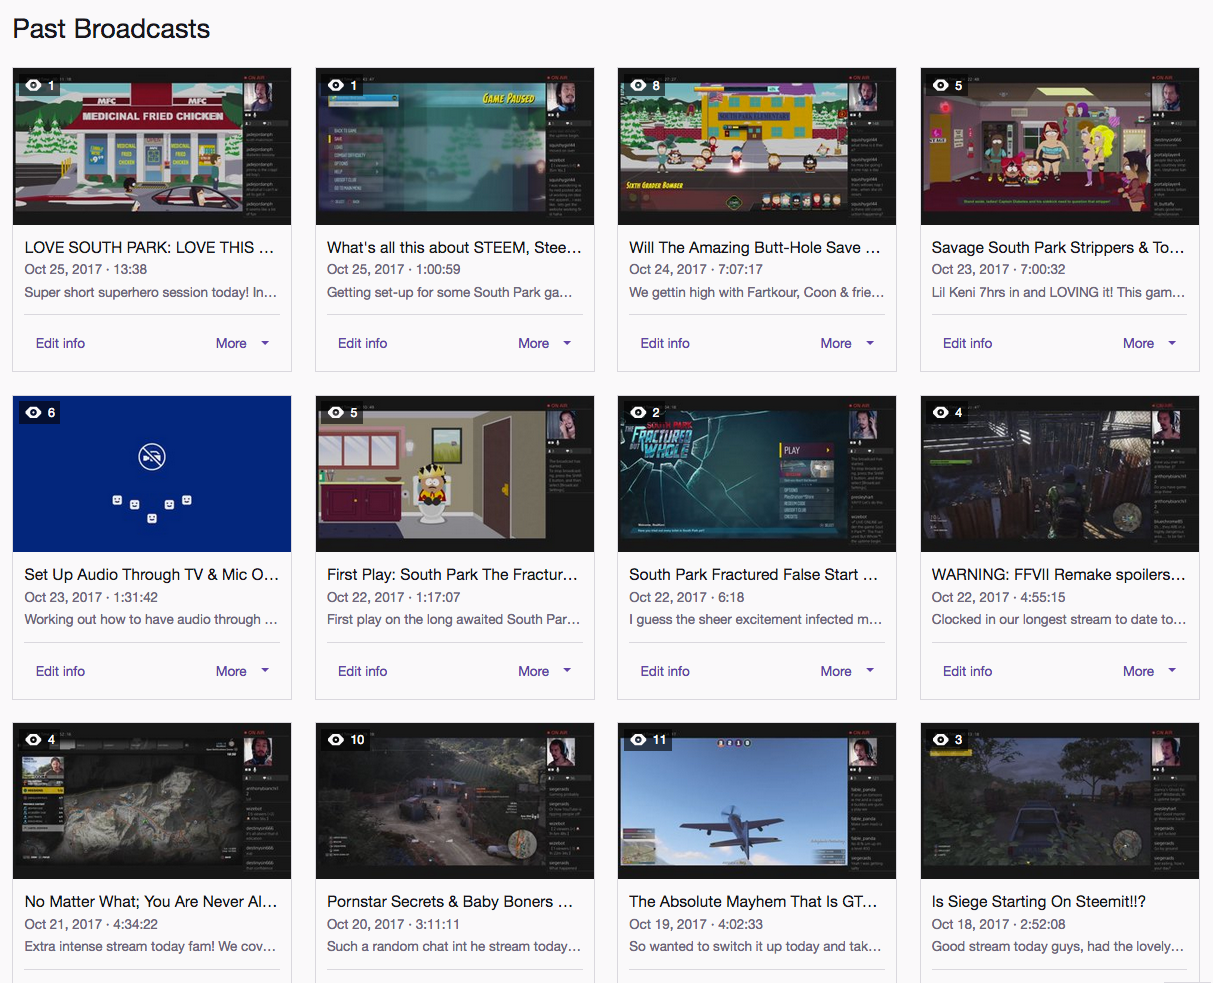Click title Will The Amazing Butt-Hole Save

coord(755,247)
